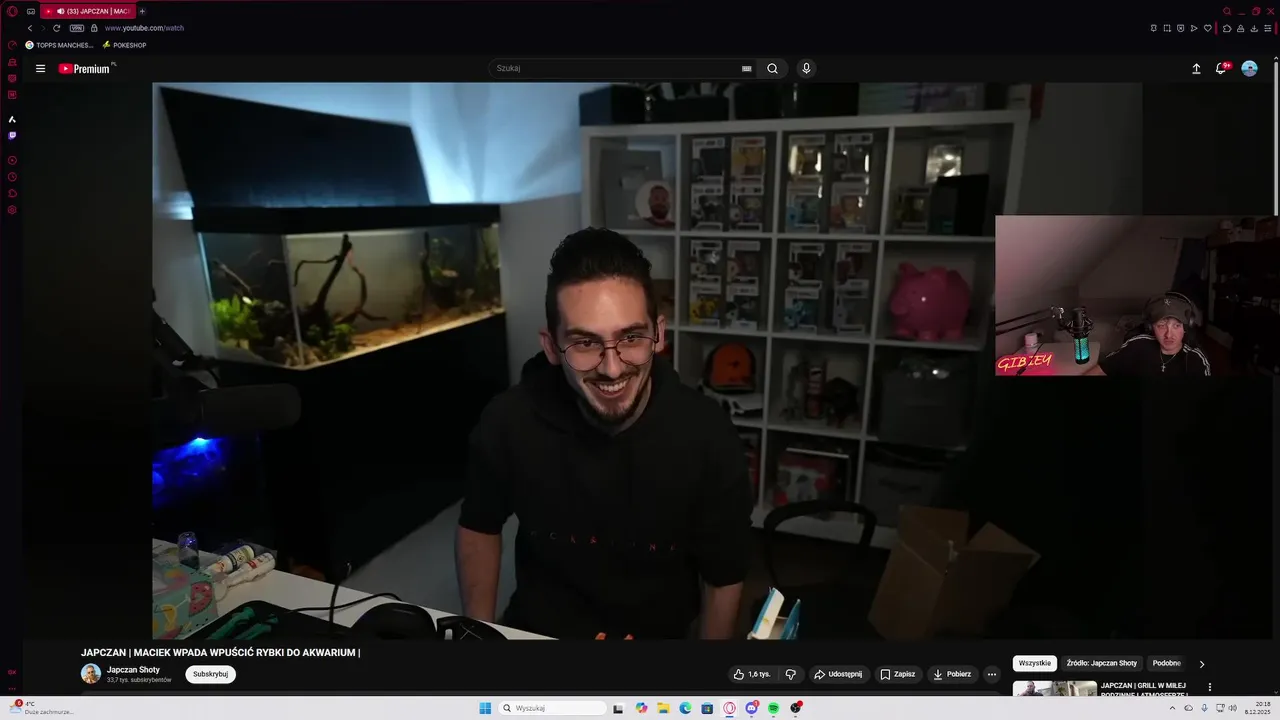Viewport: 1280px width, 720px height.
Task: Open the YouTube account avatar menu
Action: 1249,68
